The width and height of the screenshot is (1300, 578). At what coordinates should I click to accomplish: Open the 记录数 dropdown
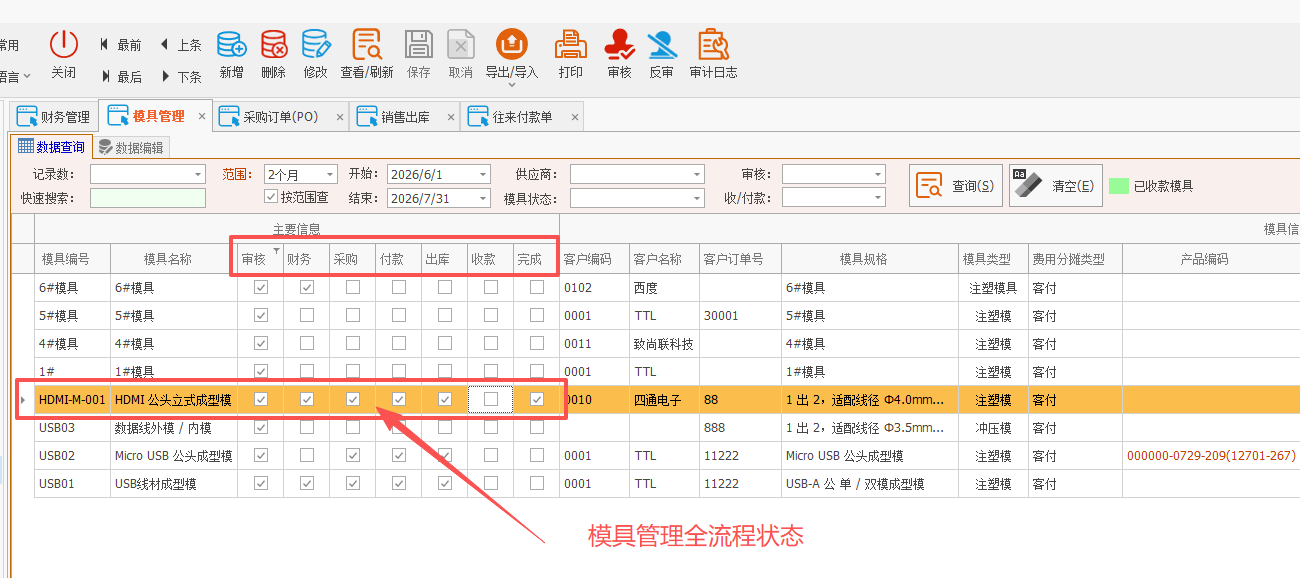[x=198, y=174]
